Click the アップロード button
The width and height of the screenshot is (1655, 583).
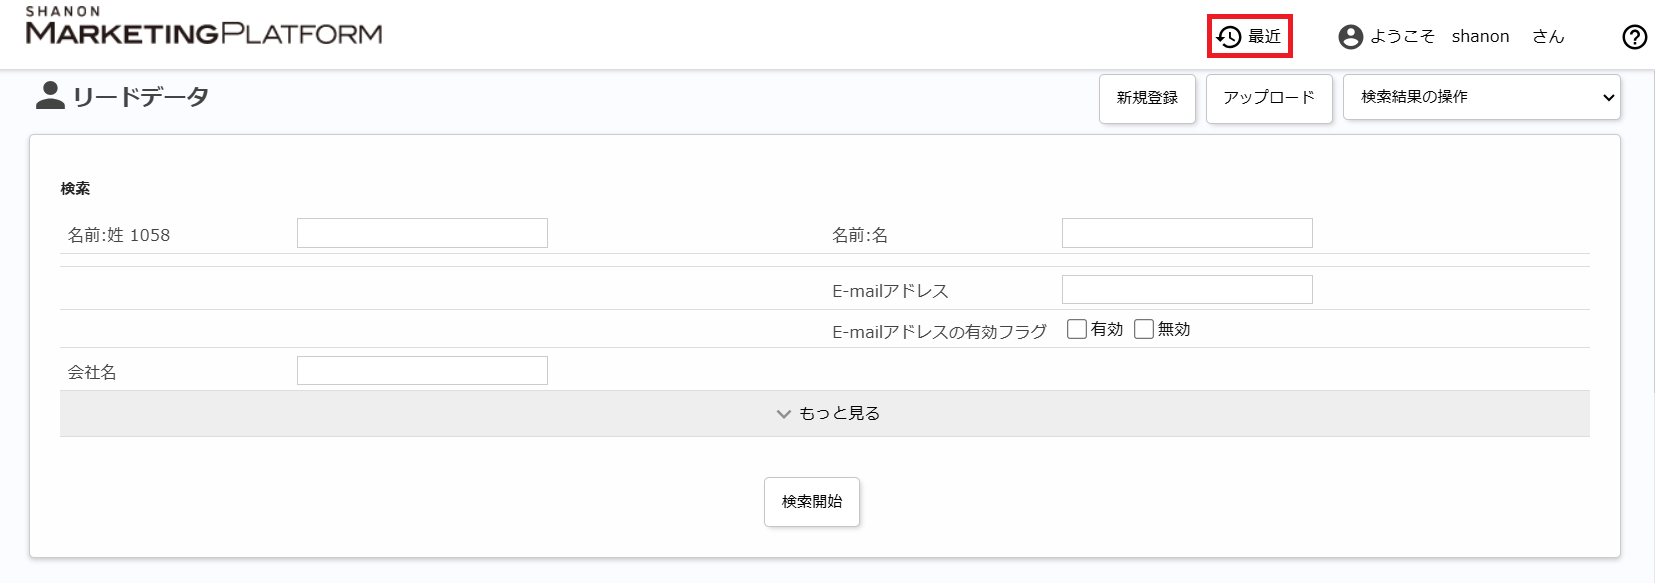[x=1269, y=98]
